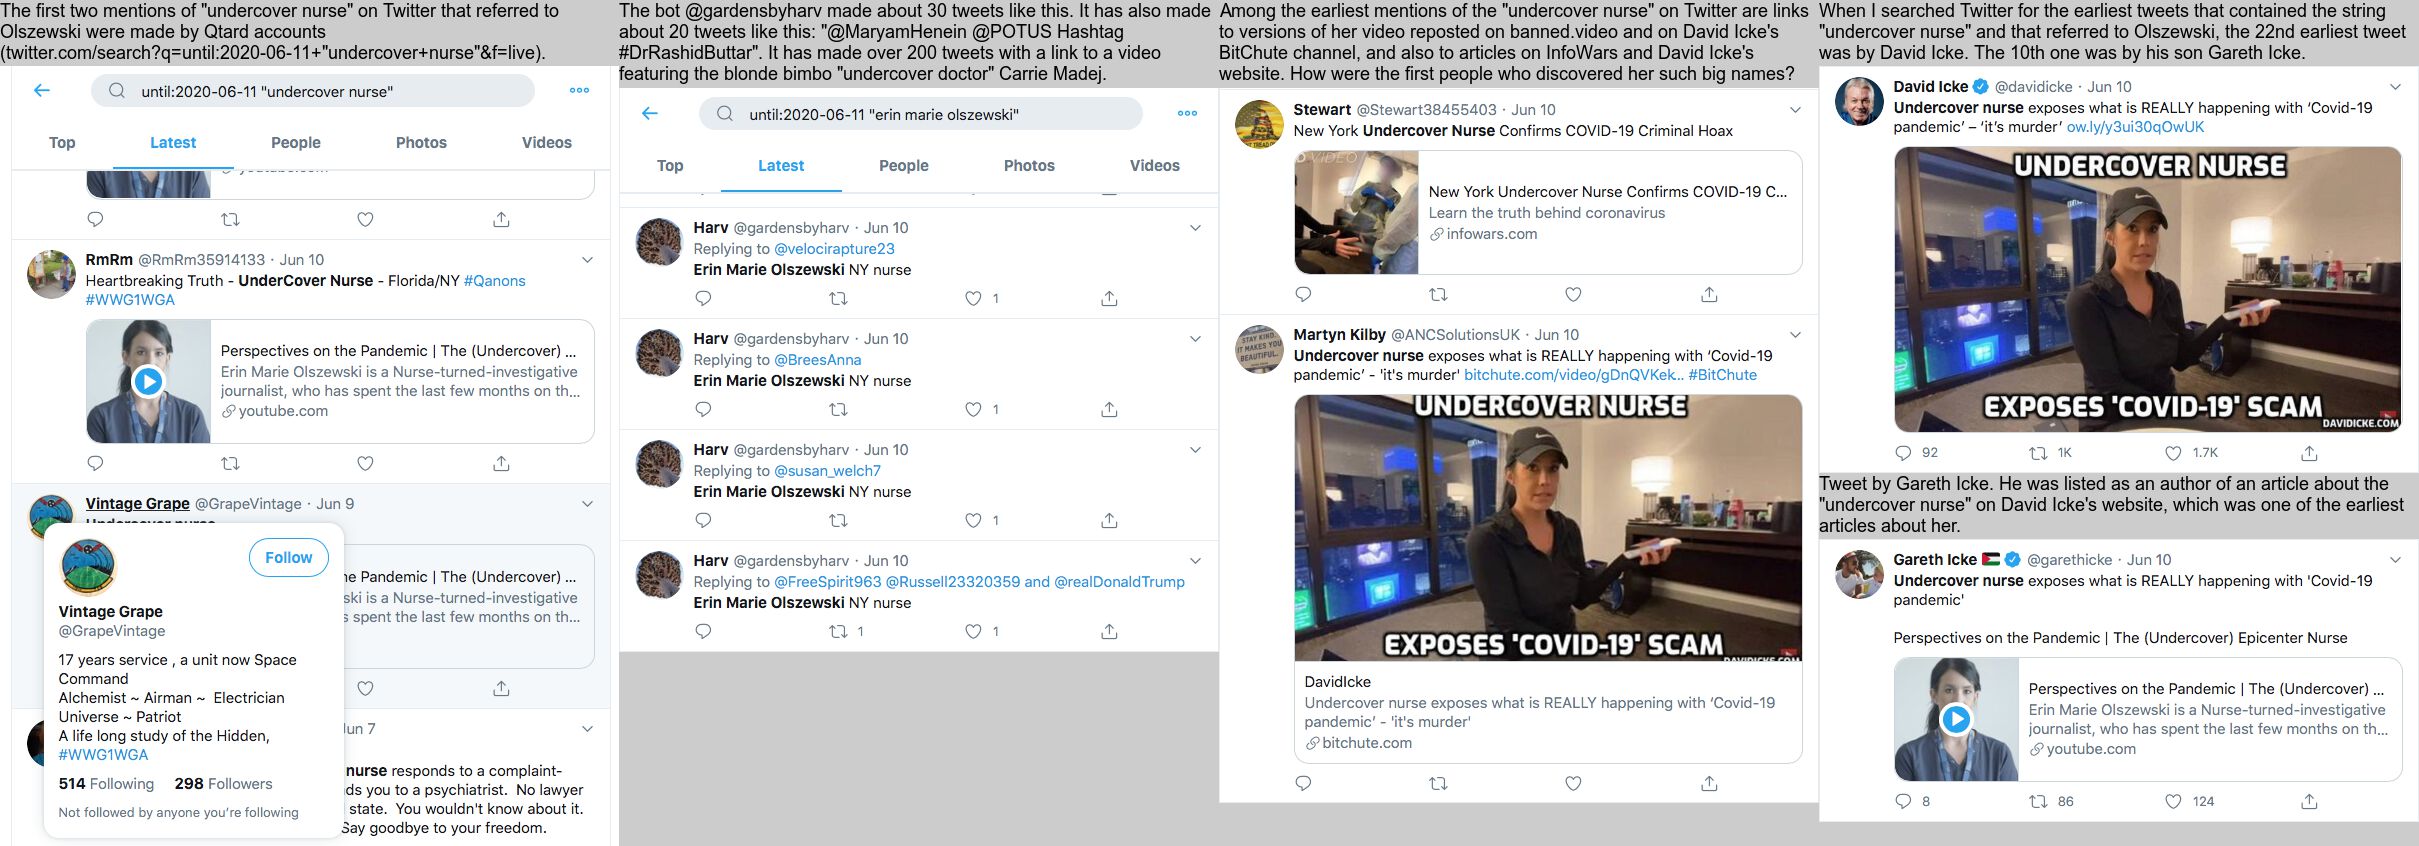Open Videos tab in "erin marie olszewski" search
This screenshot has height=846, width=2419.
1155,166
